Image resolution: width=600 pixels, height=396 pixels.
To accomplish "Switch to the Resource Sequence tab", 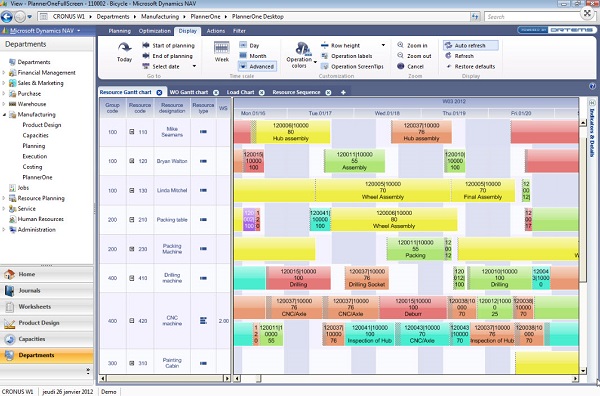I will pyautogui.click(x=296, y=92).
